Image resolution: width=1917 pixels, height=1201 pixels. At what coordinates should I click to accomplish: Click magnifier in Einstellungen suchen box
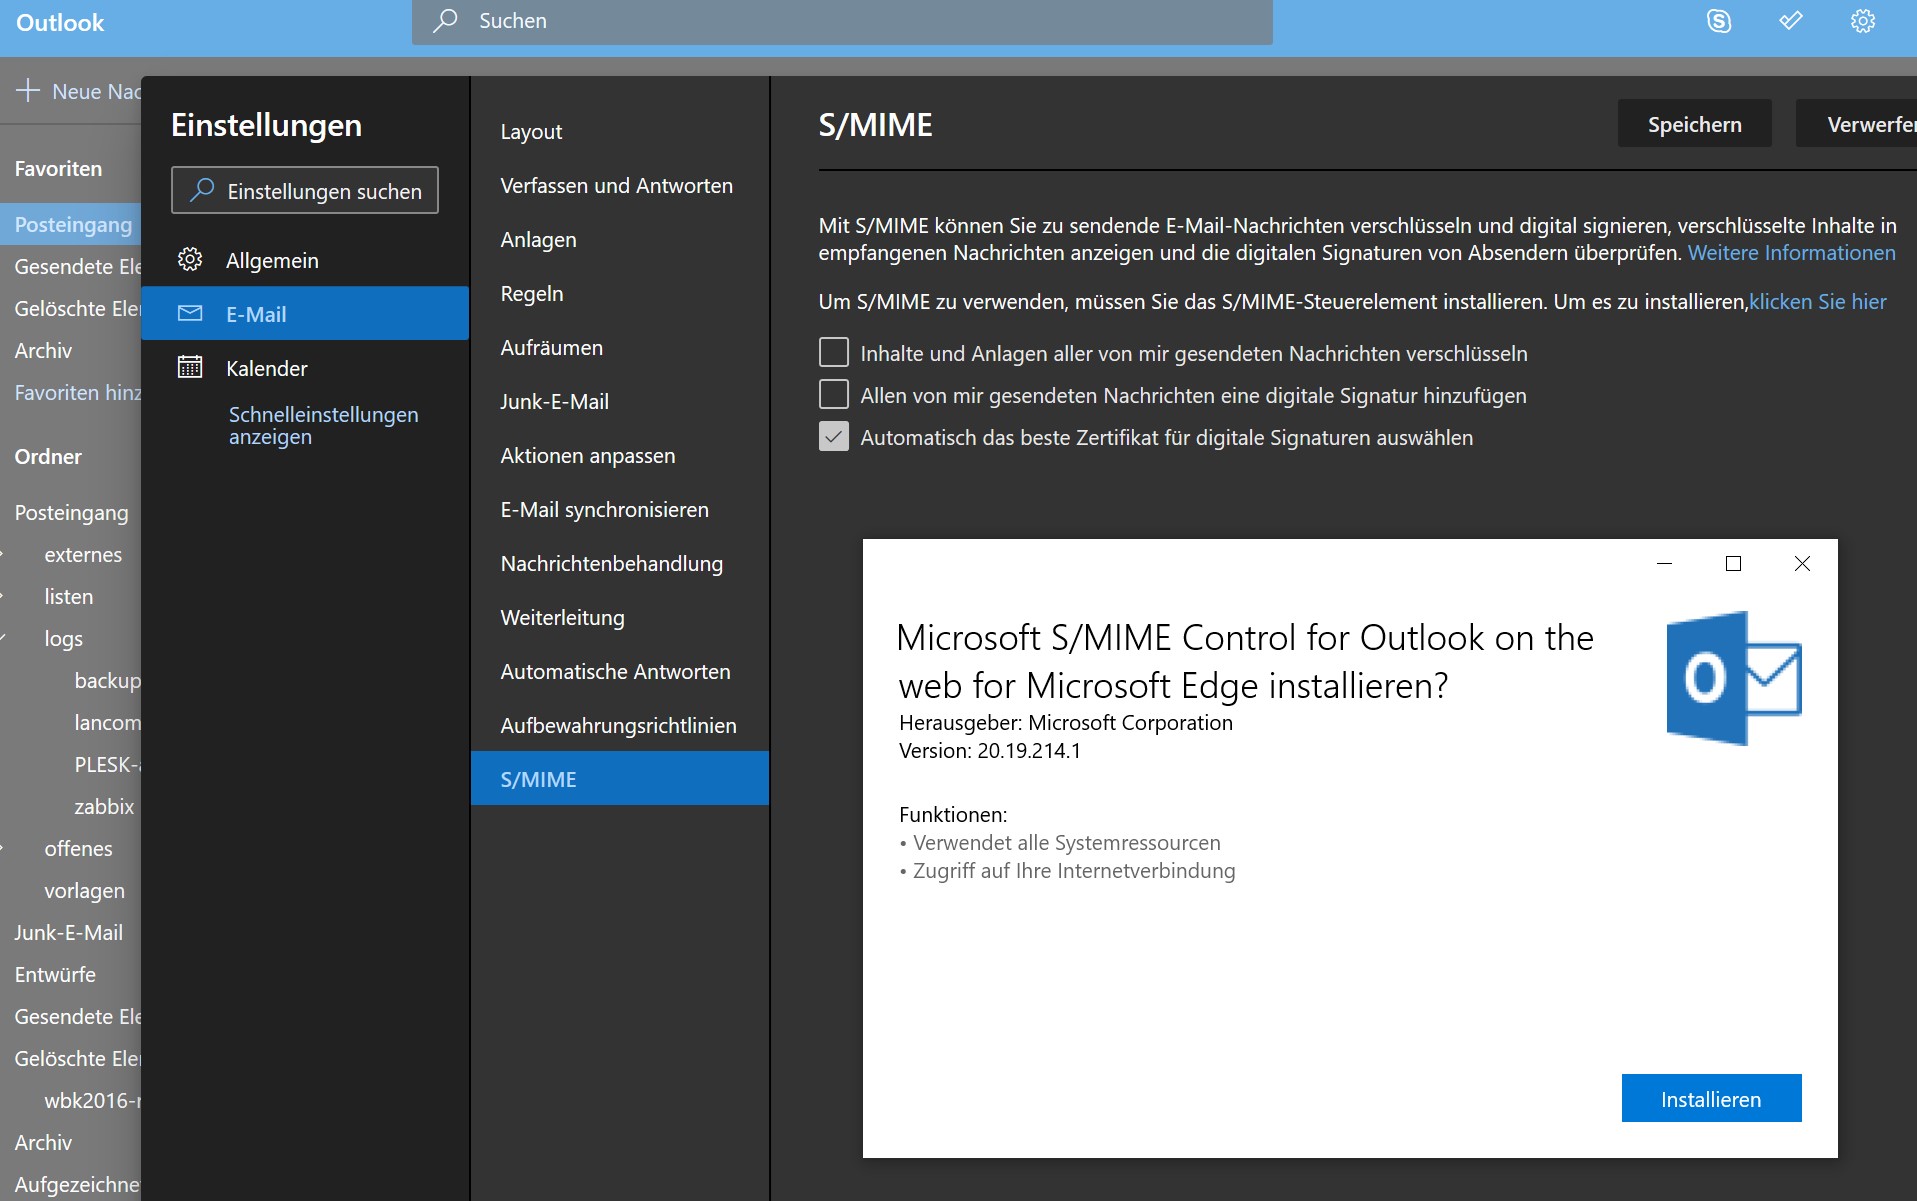click(202, 190)
